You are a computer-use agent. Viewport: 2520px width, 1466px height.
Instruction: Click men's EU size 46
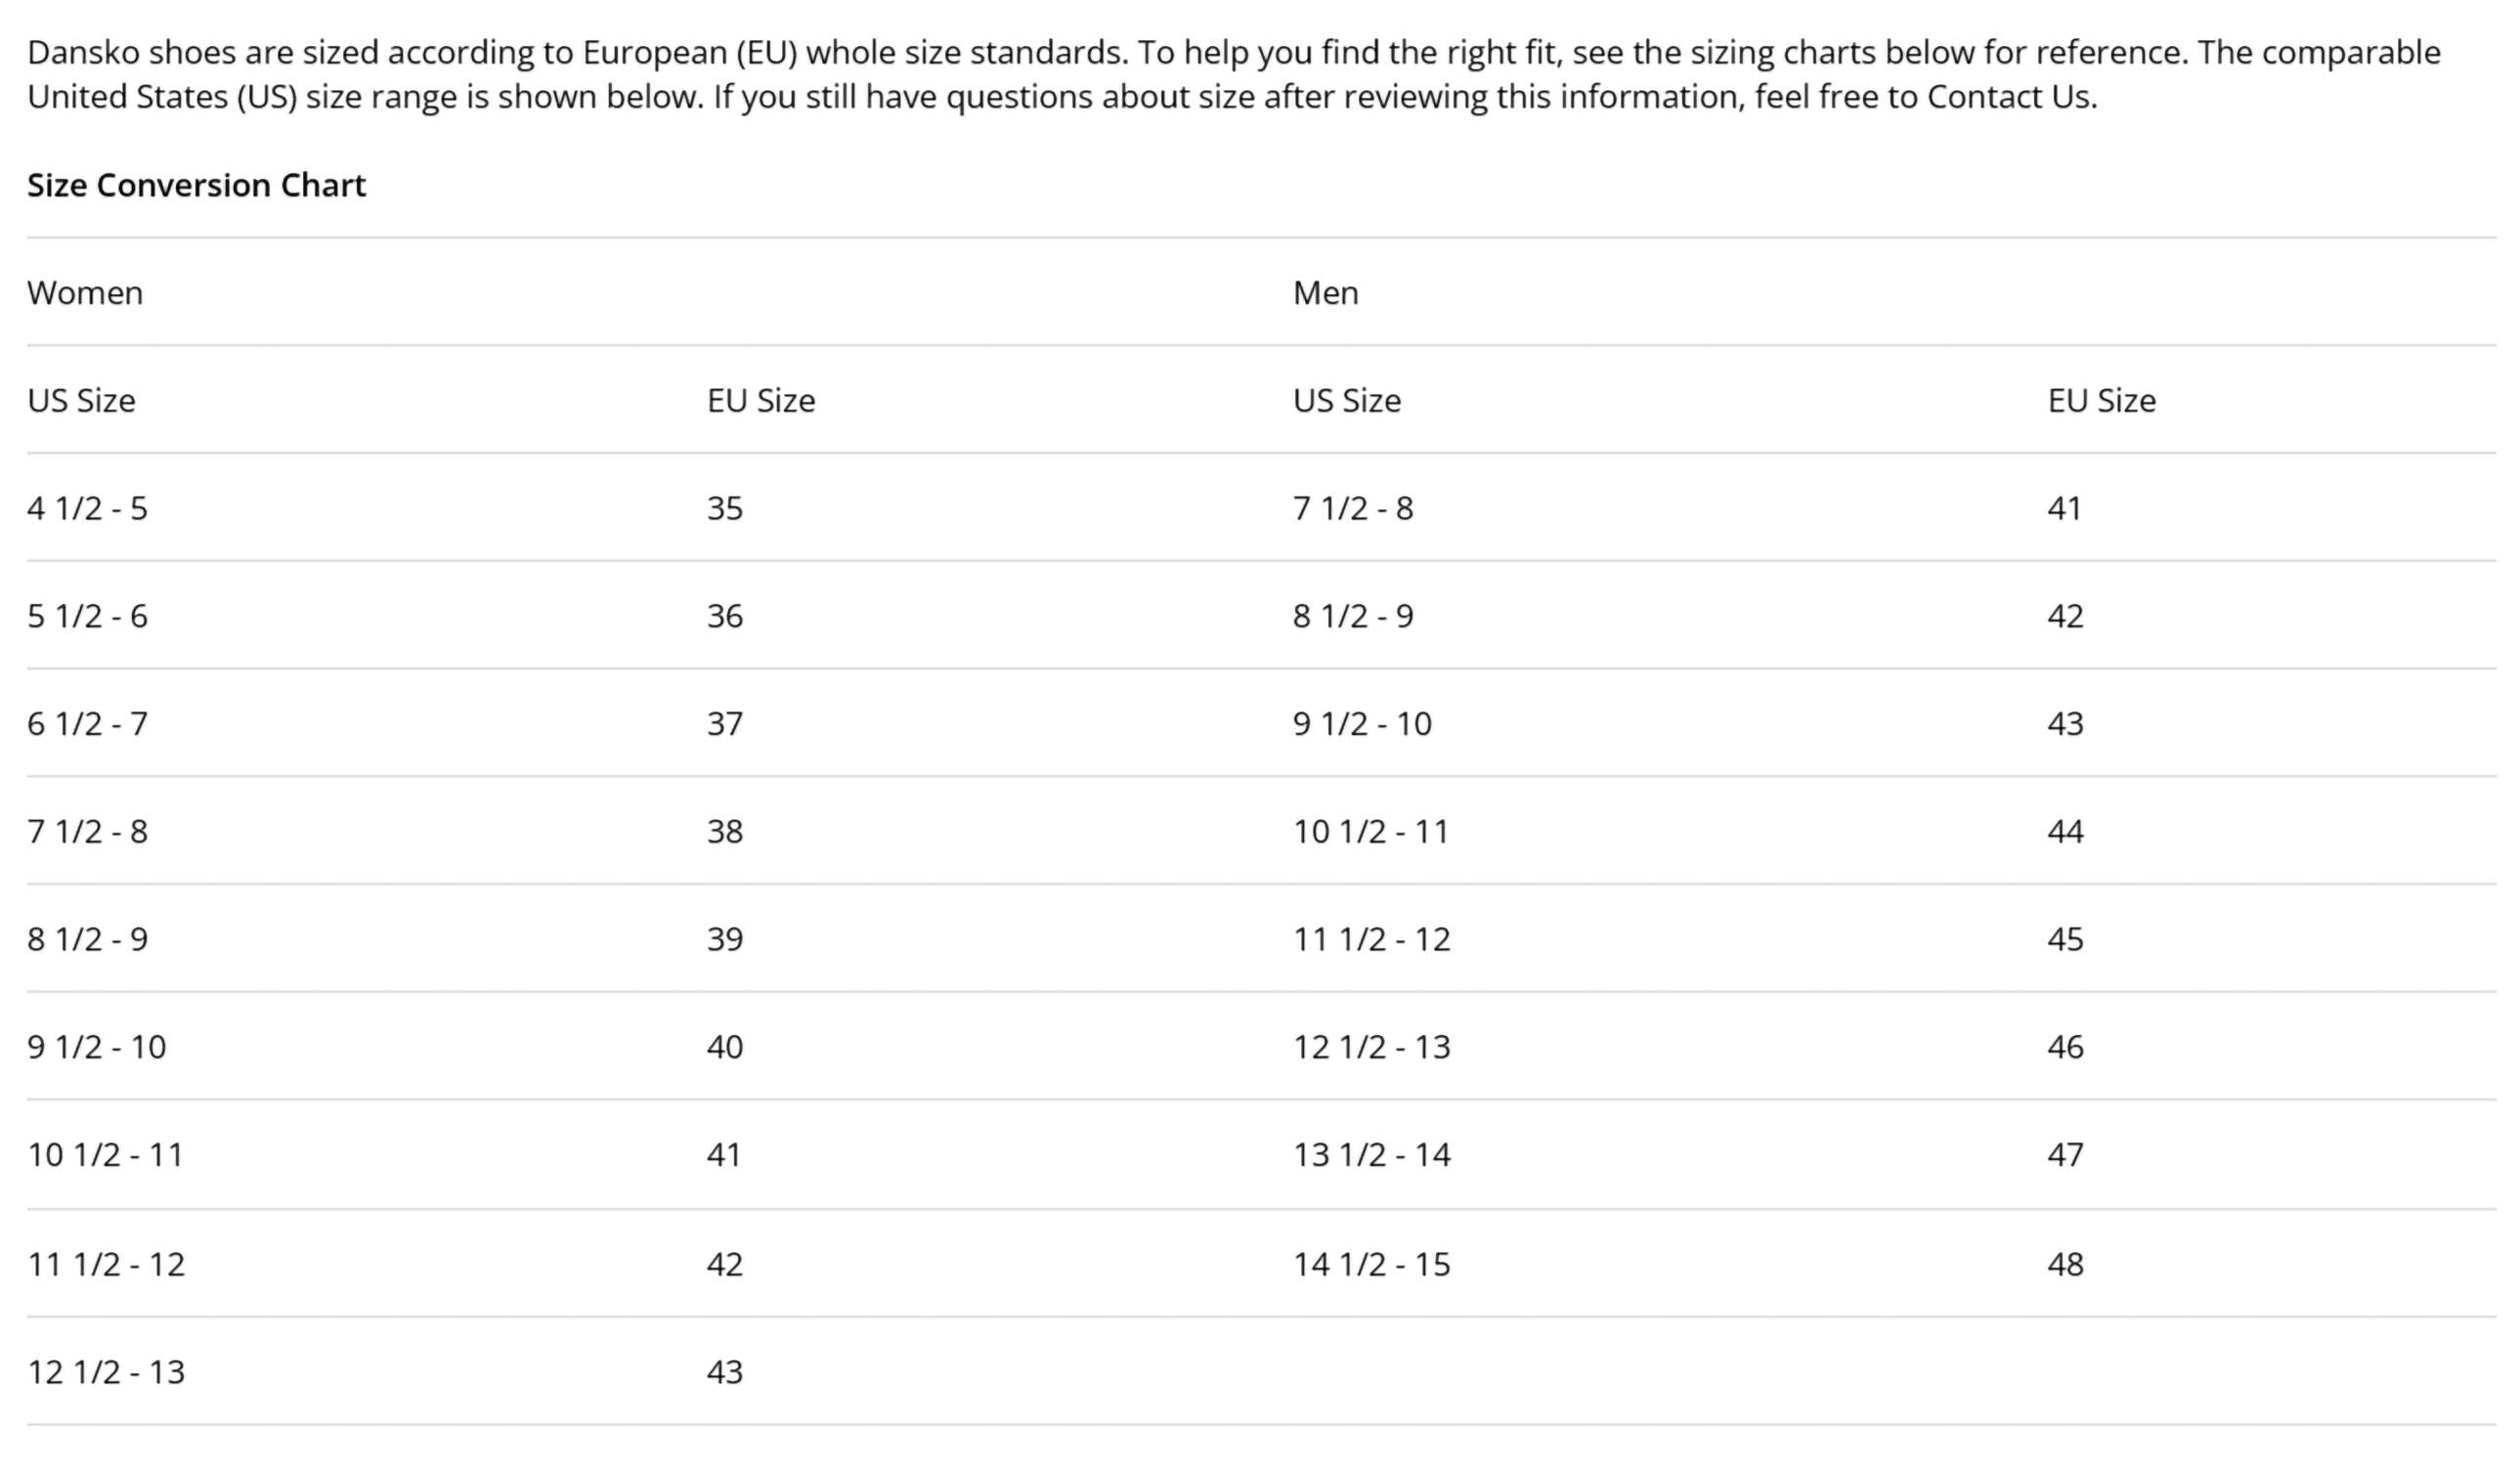coord(2065,1047)
